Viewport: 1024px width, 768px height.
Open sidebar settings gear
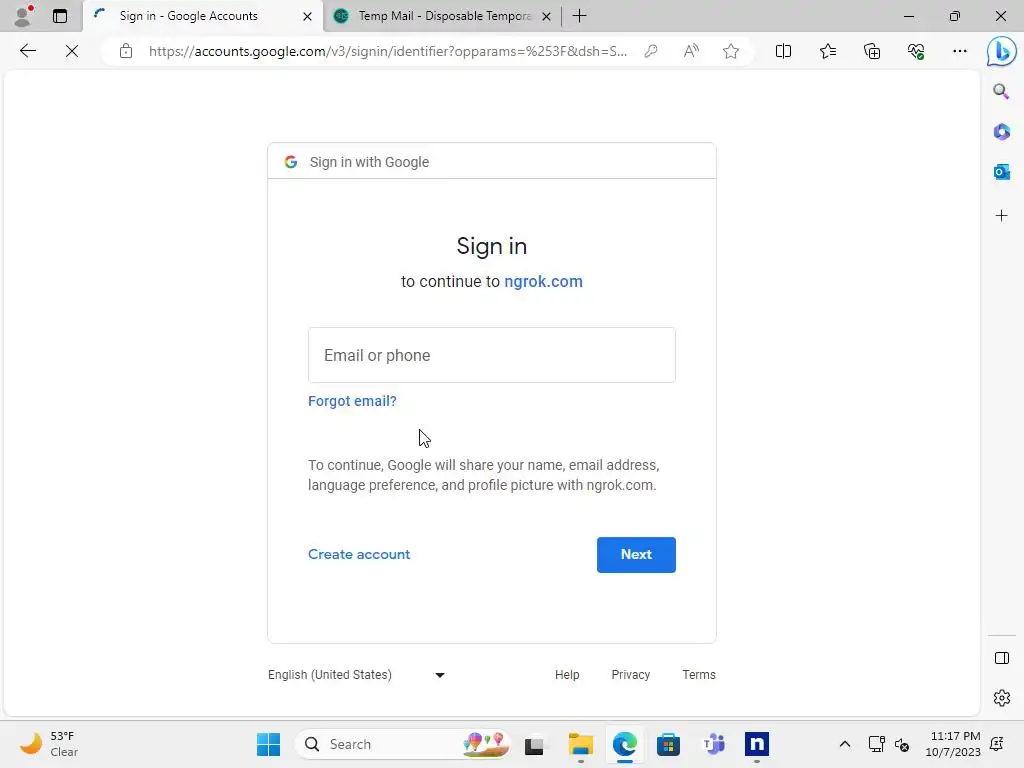click(1001, 698)
